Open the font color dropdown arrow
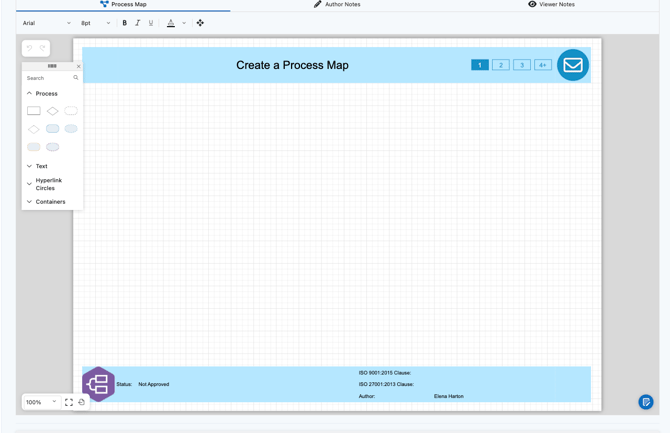The image size is (670, 433). pyautogui.click(x=184, y=23)
